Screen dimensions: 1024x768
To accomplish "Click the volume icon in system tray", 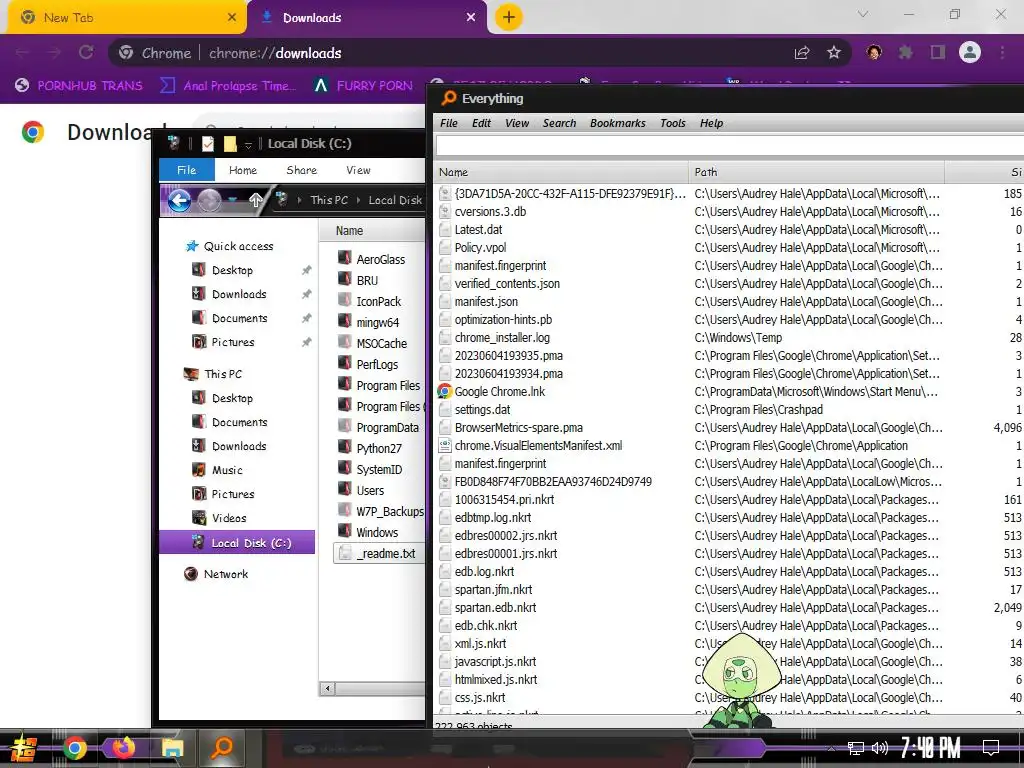I will 880,748.
